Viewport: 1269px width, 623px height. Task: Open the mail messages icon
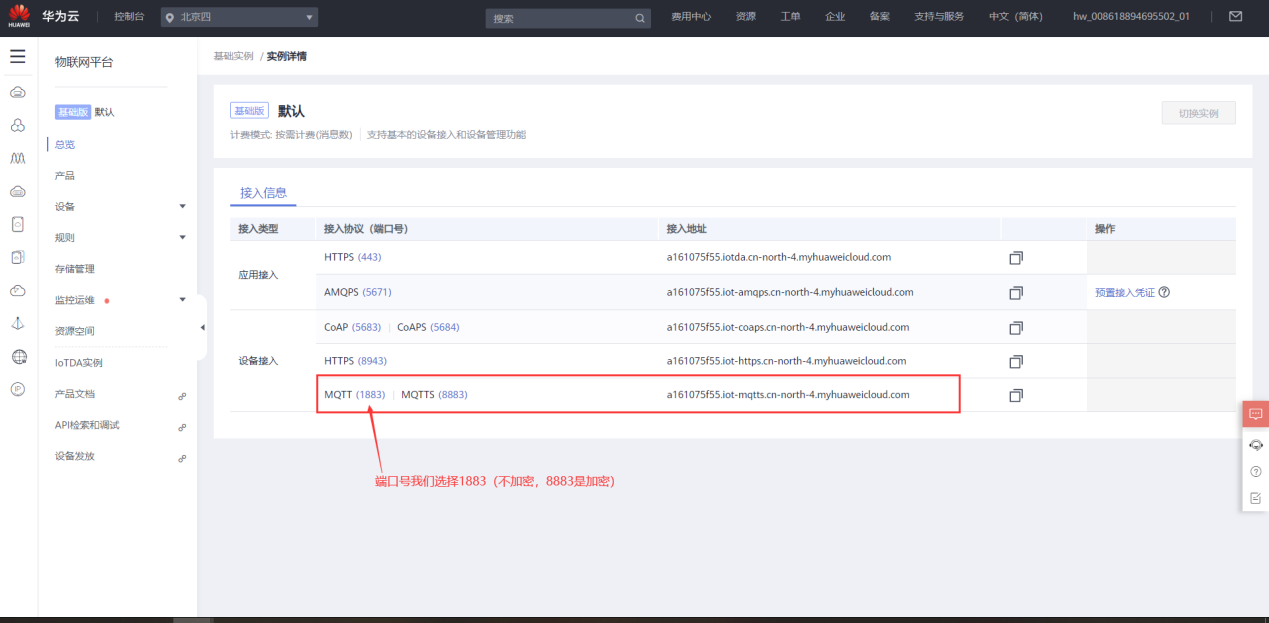click(x=1235, y=16)
